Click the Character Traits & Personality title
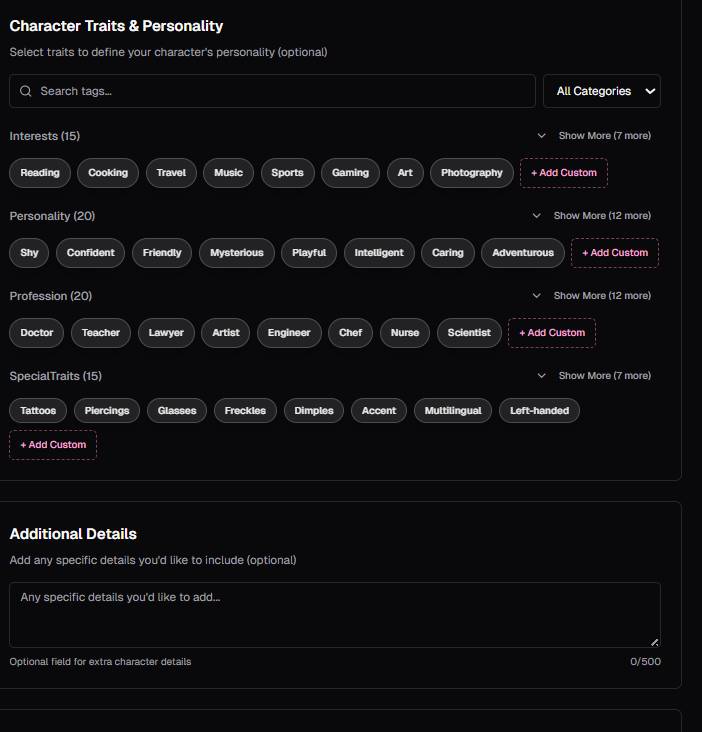The height and width of the screenshot is (732, 702). click(116, 26)
